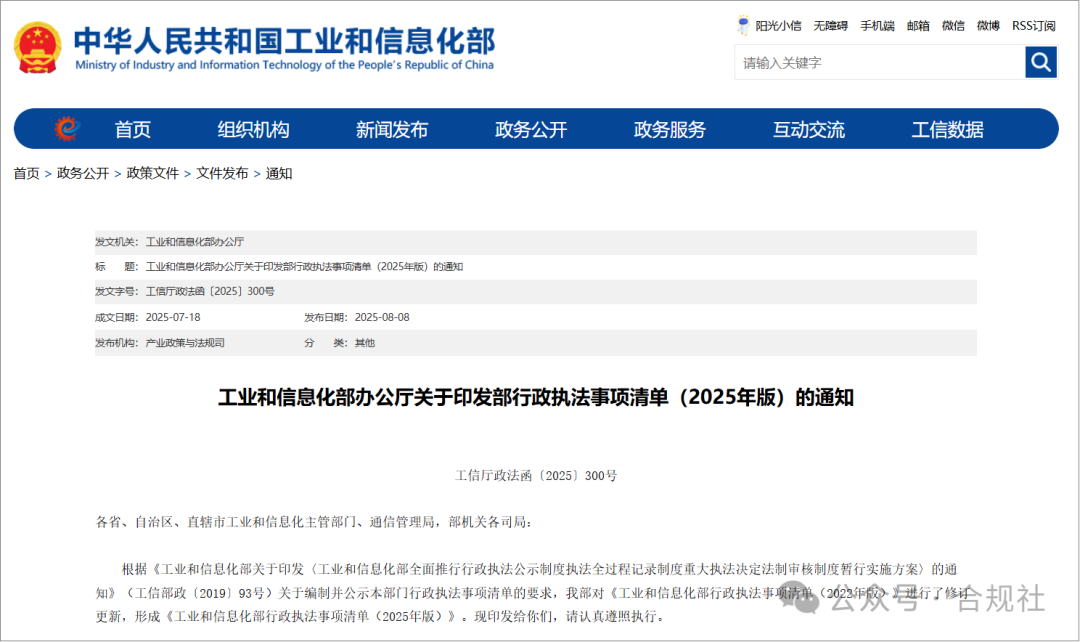The image size is (1080, 642).
Task: Click the 手机端 mobile client icon
Action: pyautogui.click(x=877, y=25)
